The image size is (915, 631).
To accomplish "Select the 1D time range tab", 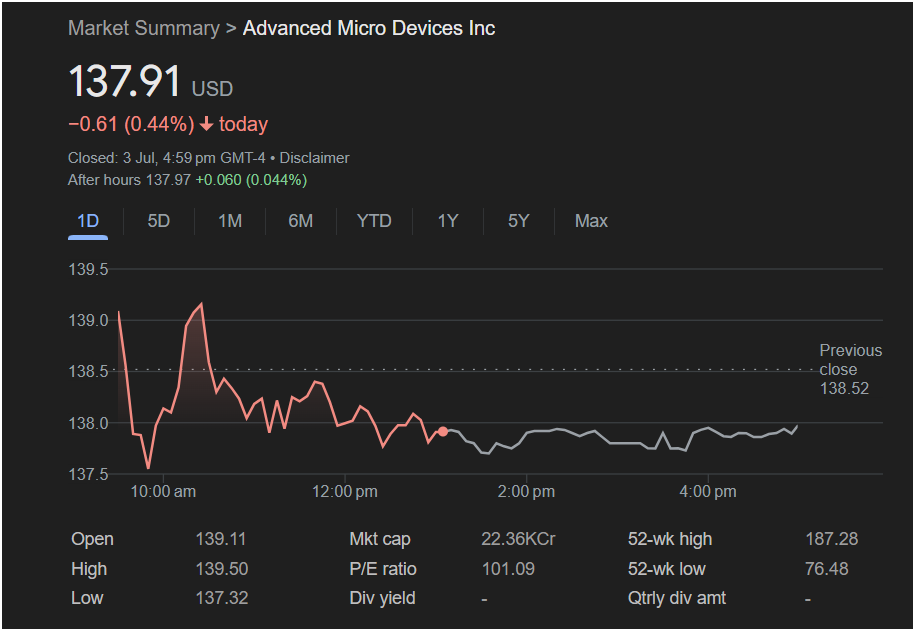I will [x=88, y=221].
